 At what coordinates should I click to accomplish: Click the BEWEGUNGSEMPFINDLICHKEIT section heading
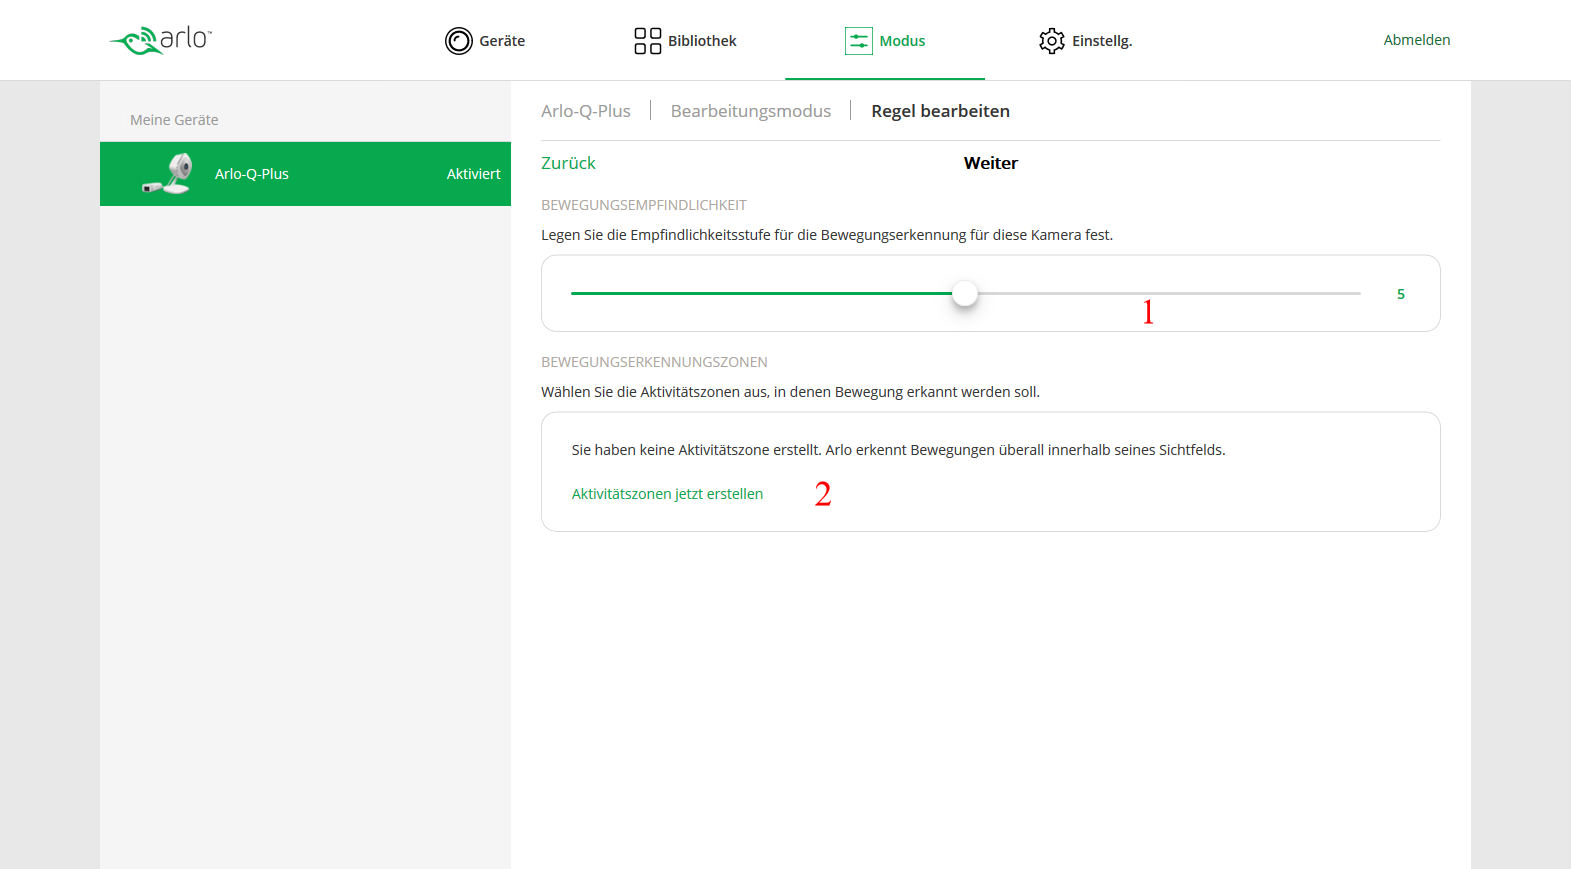[x=644, y=205]
